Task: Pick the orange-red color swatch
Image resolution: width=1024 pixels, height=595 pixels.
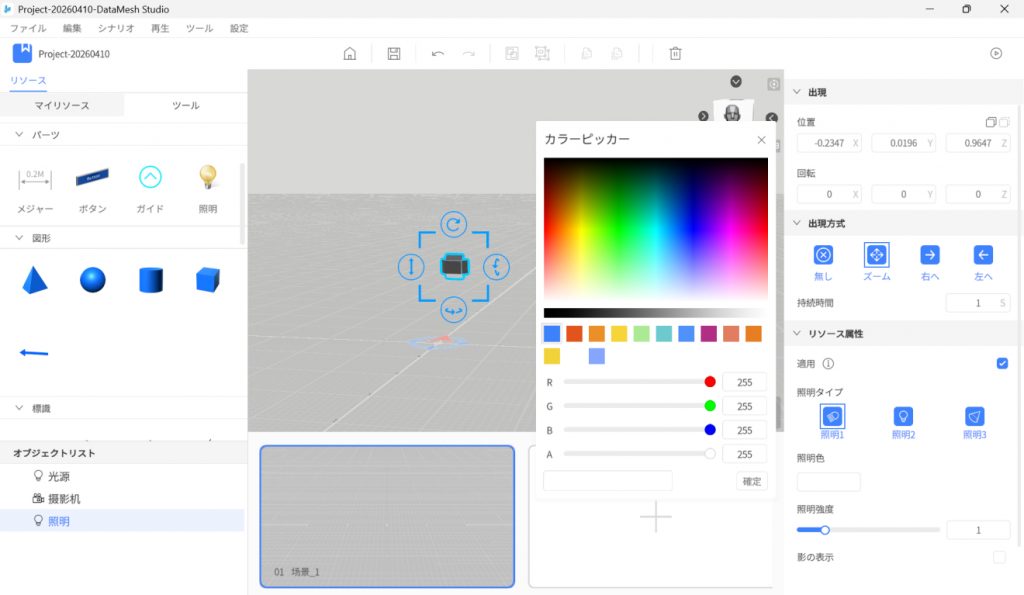Action: click(x=574, y=334)
